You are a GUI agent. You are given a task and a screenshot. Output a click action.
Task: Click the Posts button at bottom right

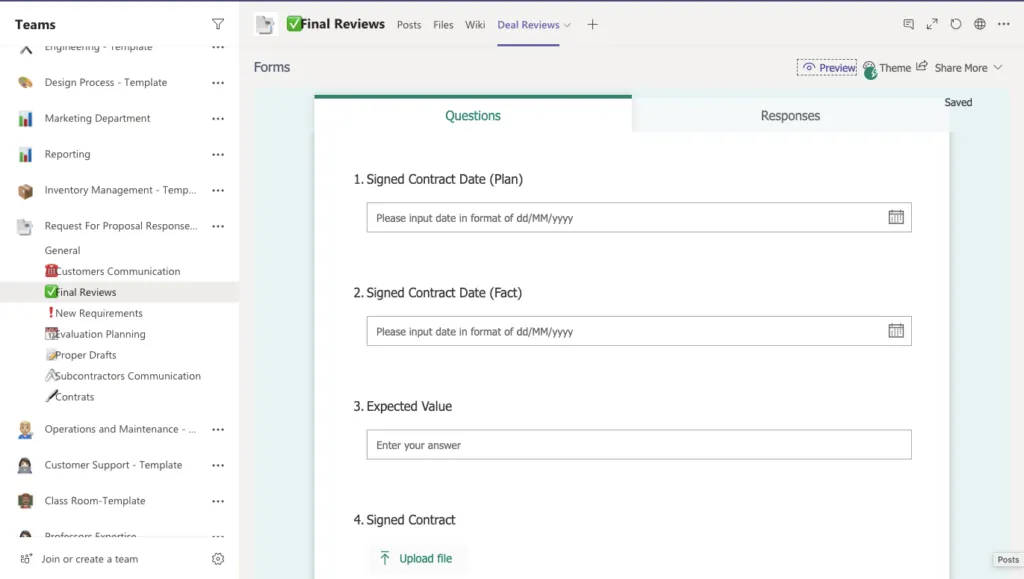click(x=1008, y=559)
